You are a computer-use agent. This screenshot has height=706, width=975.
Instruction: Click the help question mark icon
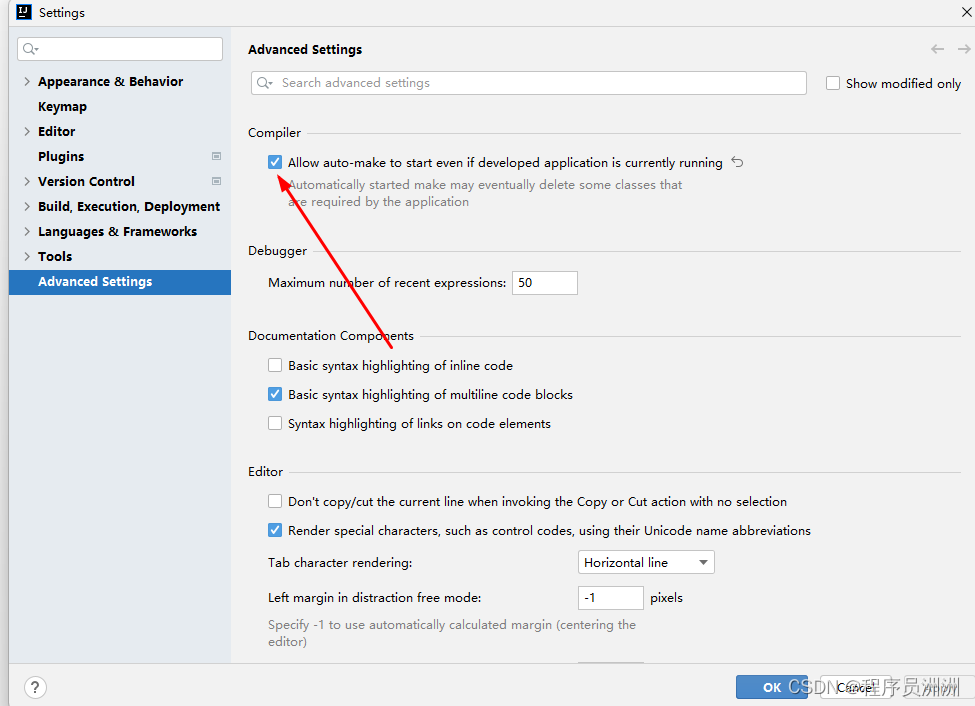point(35,687)
